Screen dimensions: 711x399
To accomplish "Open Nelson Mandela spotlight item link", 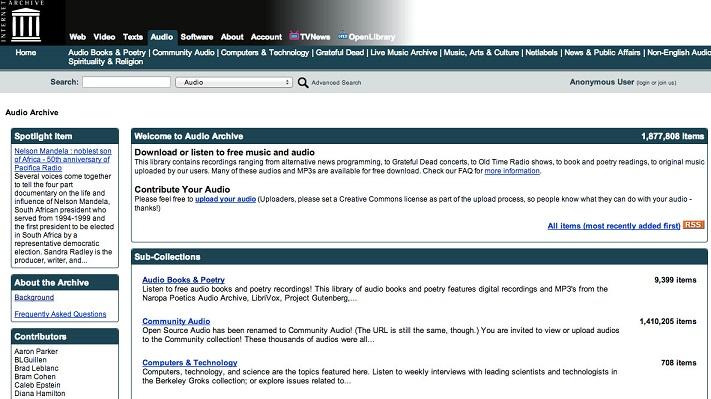I will point(63,159).
